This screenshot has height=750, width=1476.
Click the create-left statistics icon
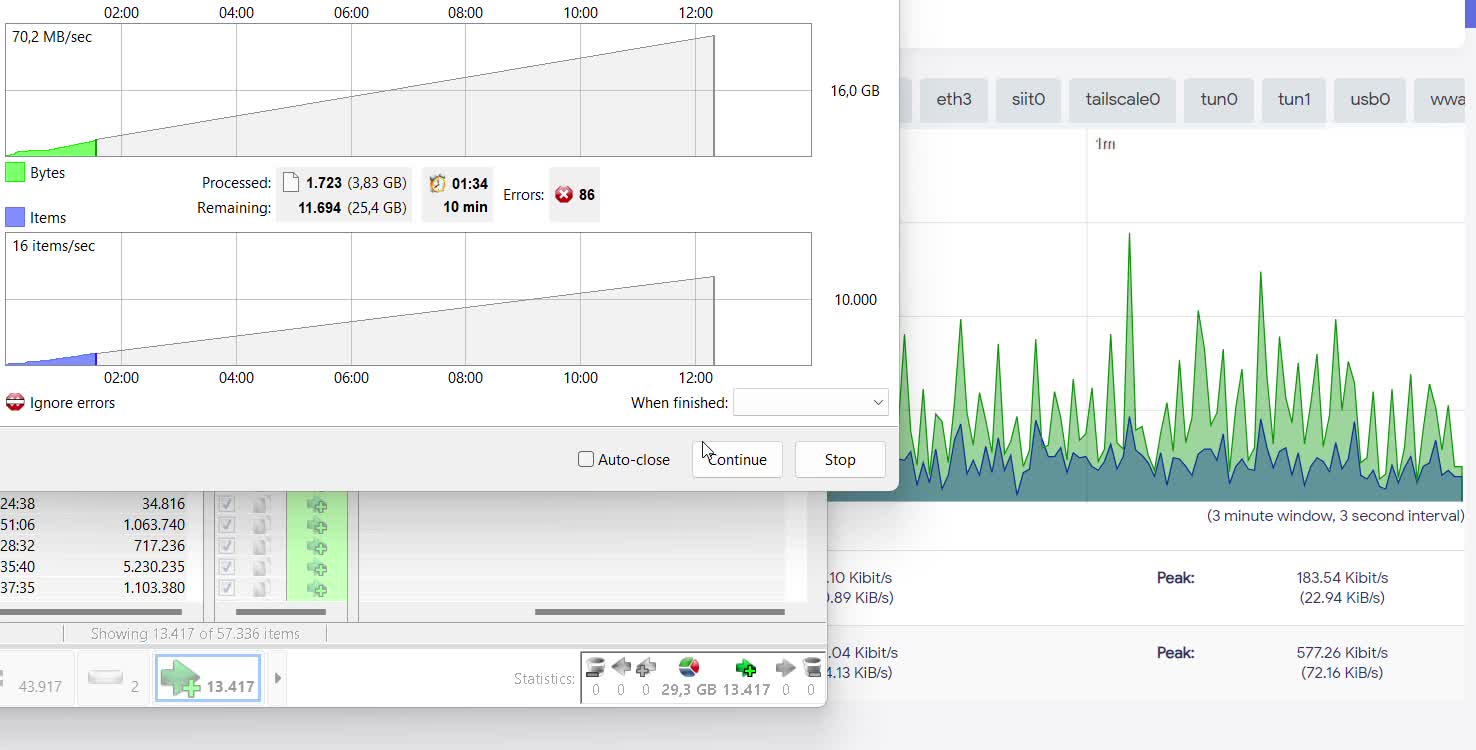pyautogui.click(x=645, y=667)
